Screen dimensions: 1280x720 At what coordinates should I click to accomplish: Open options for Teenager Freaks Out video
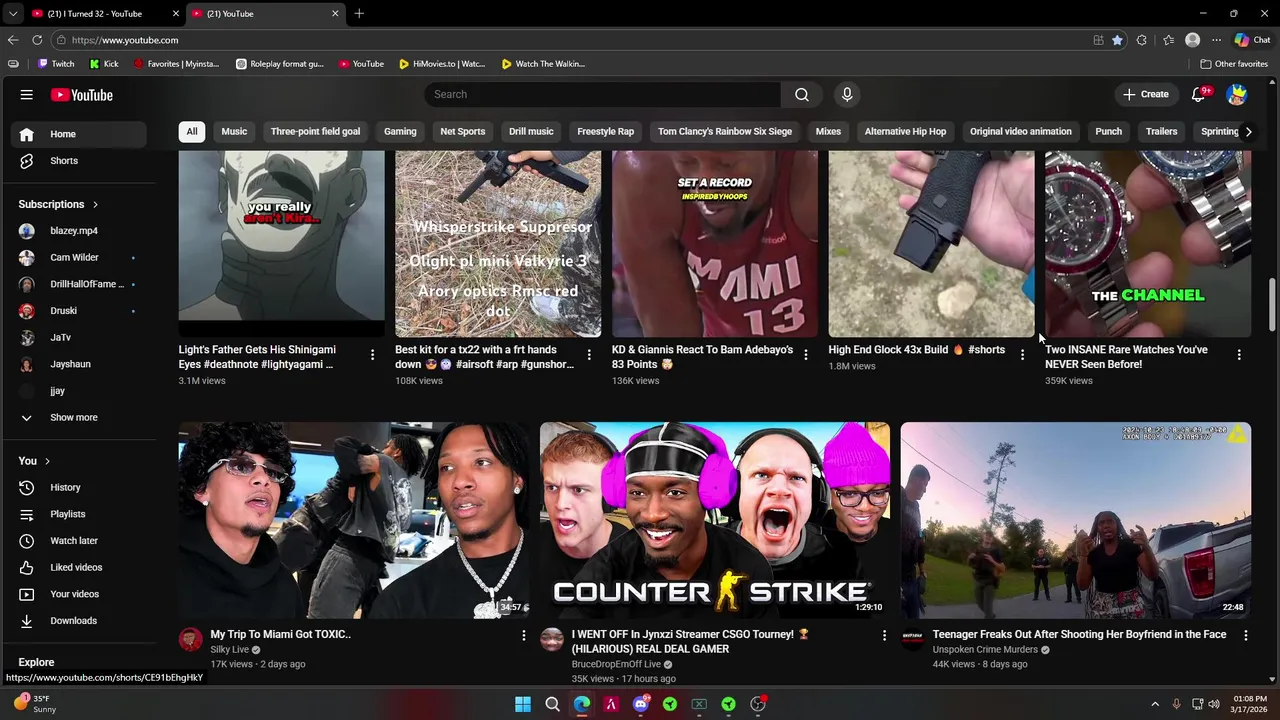point(1245,635)
